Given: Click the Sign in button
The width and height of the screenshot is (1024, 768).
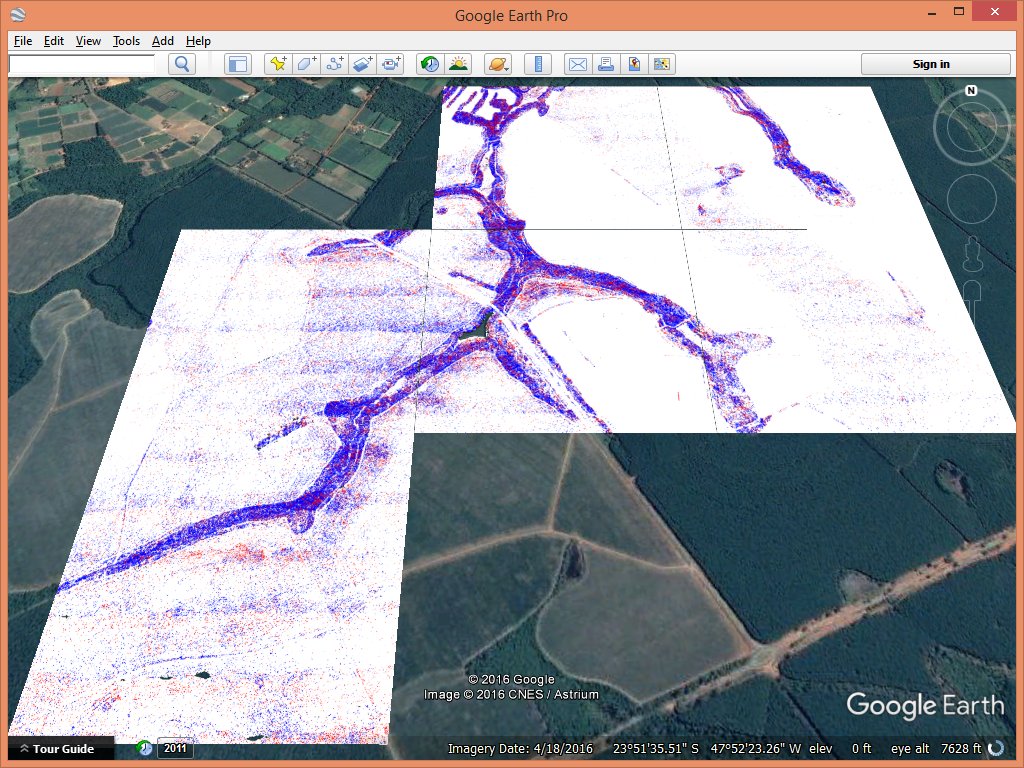Looking at the screenshot, I should [931, 64].
